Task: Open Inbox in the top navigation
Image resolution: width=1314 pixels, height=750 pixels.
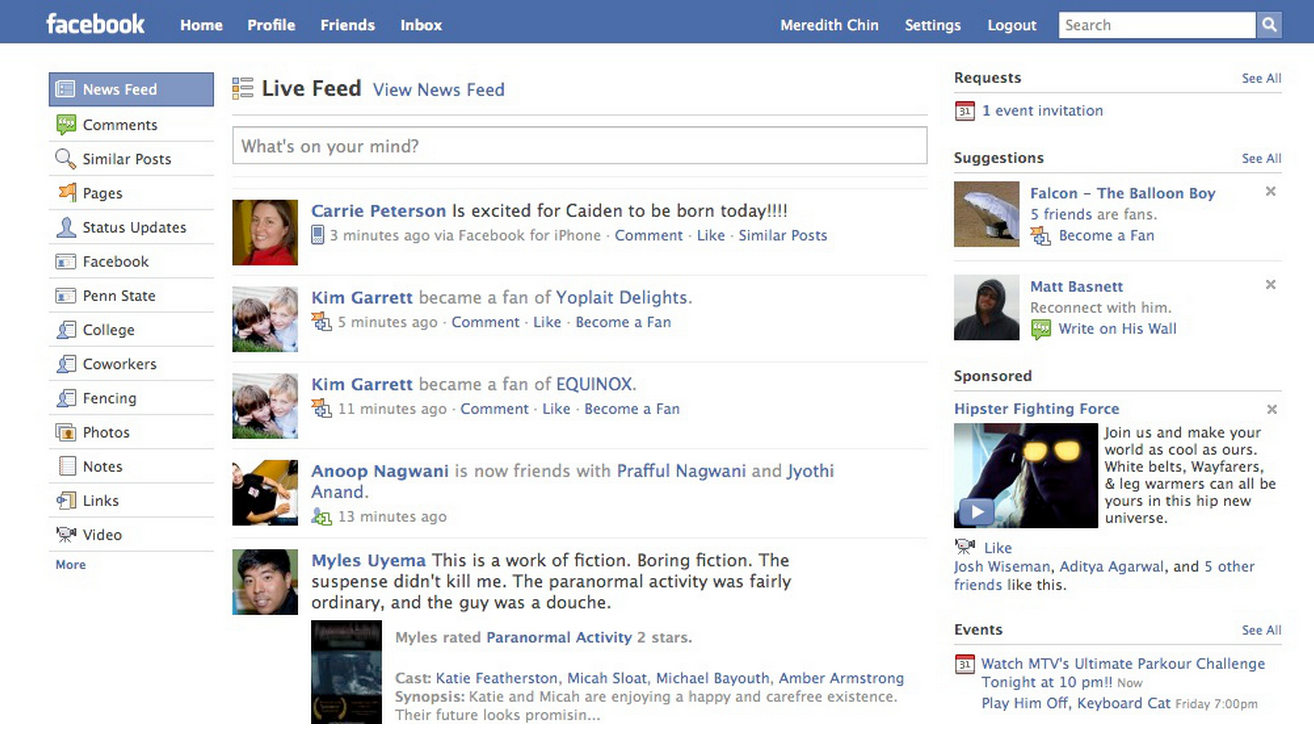Action: [421, 25]
